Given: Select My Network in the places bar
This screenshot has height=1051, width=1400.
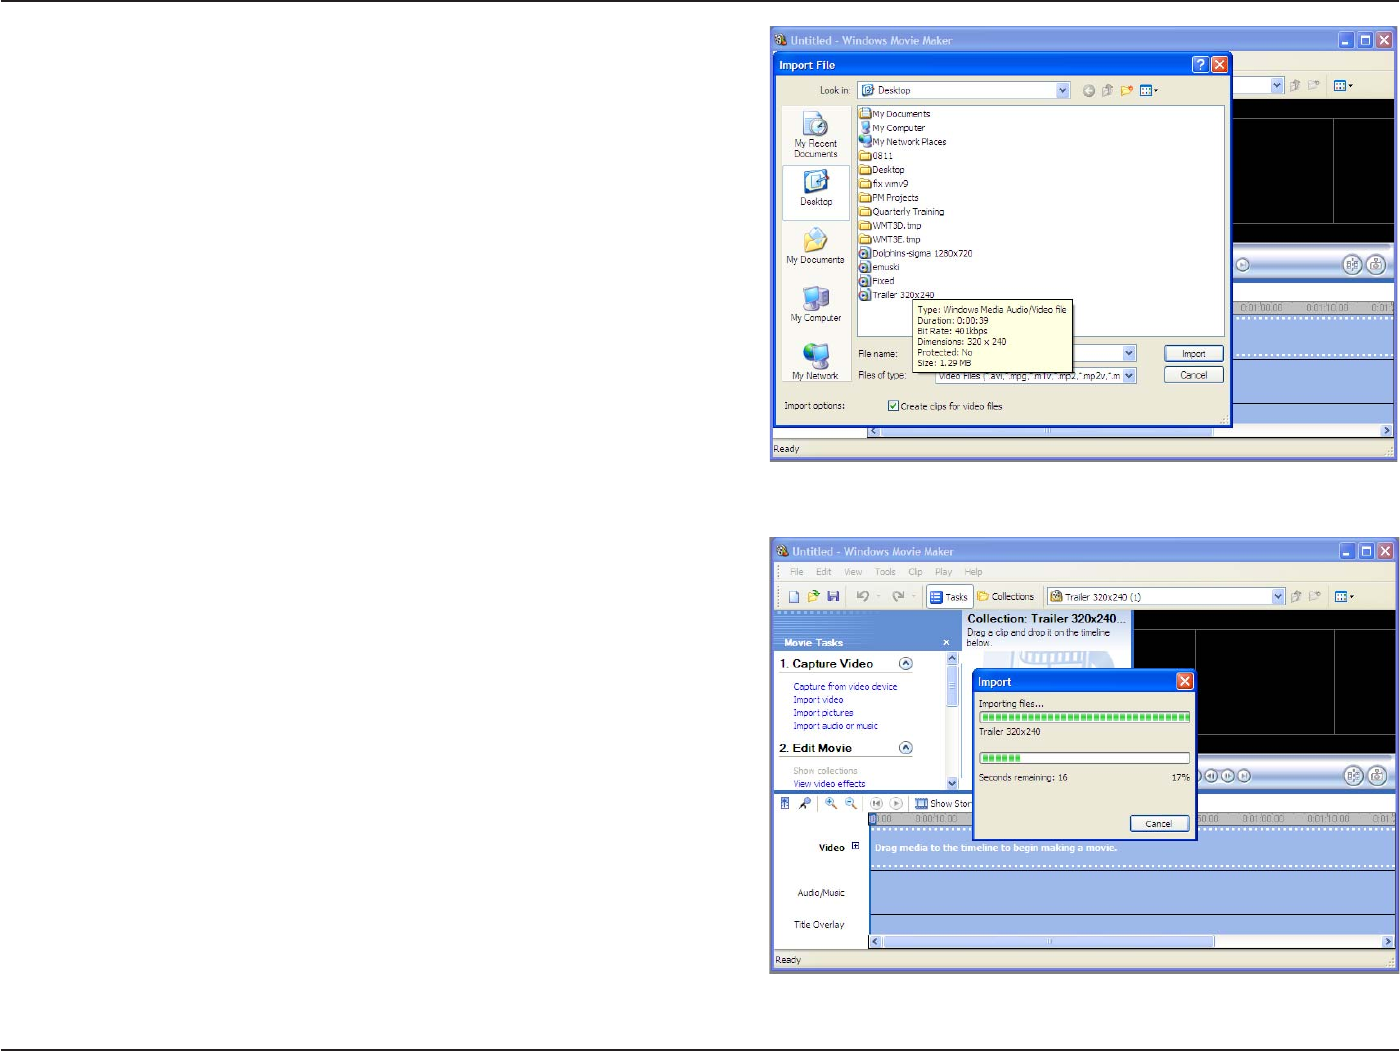Looking at the screenshot, I should tap(816, 362).
